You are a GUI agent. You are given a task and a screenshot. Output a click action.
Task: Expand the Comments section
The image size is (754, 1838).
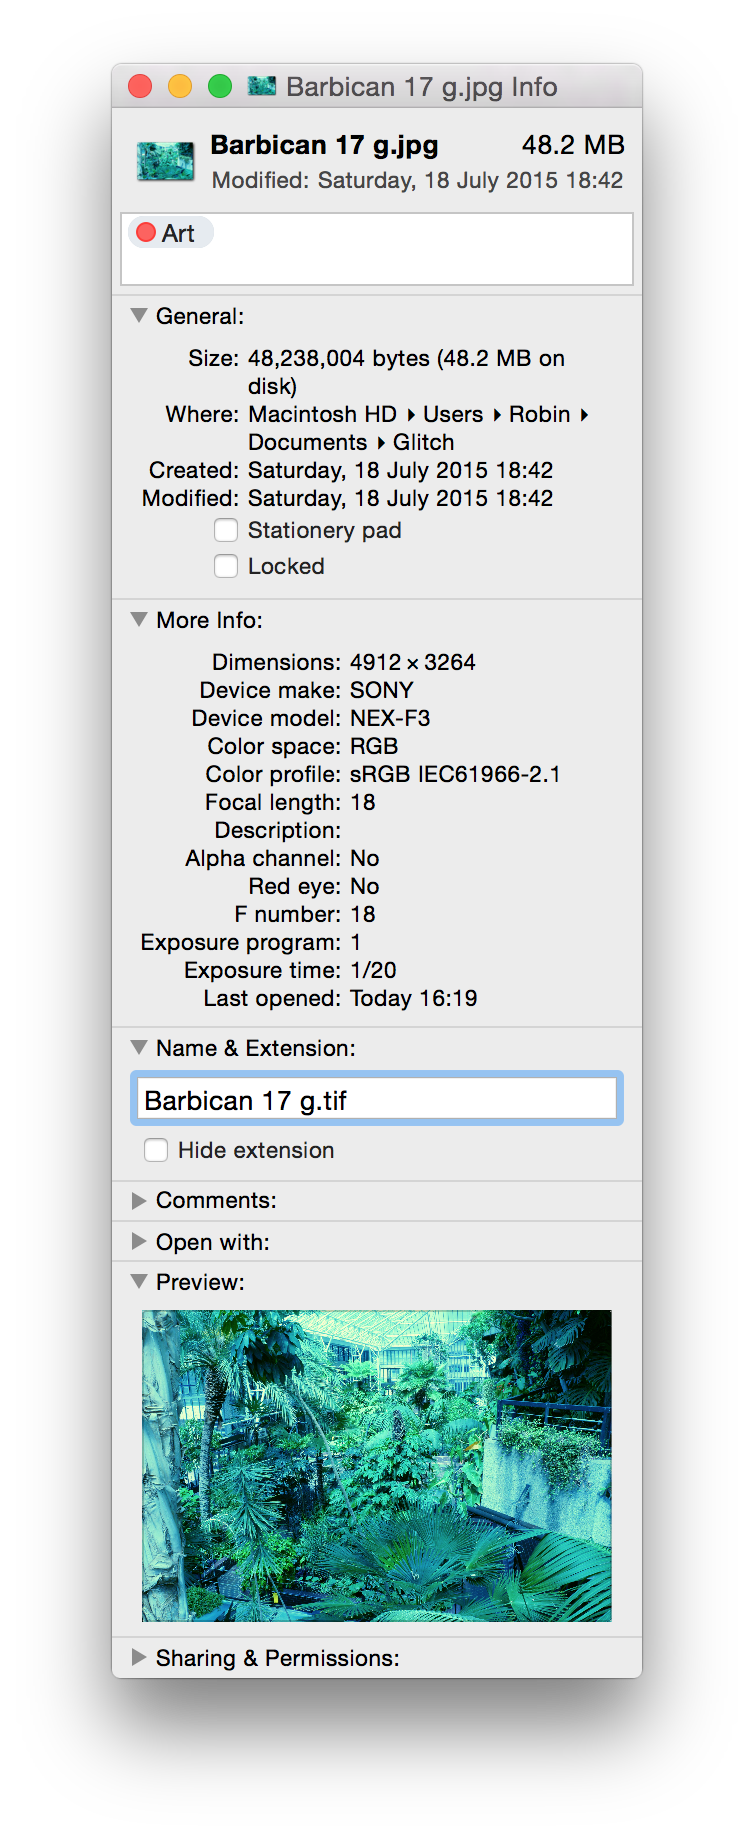click(x=139, y=1200)
